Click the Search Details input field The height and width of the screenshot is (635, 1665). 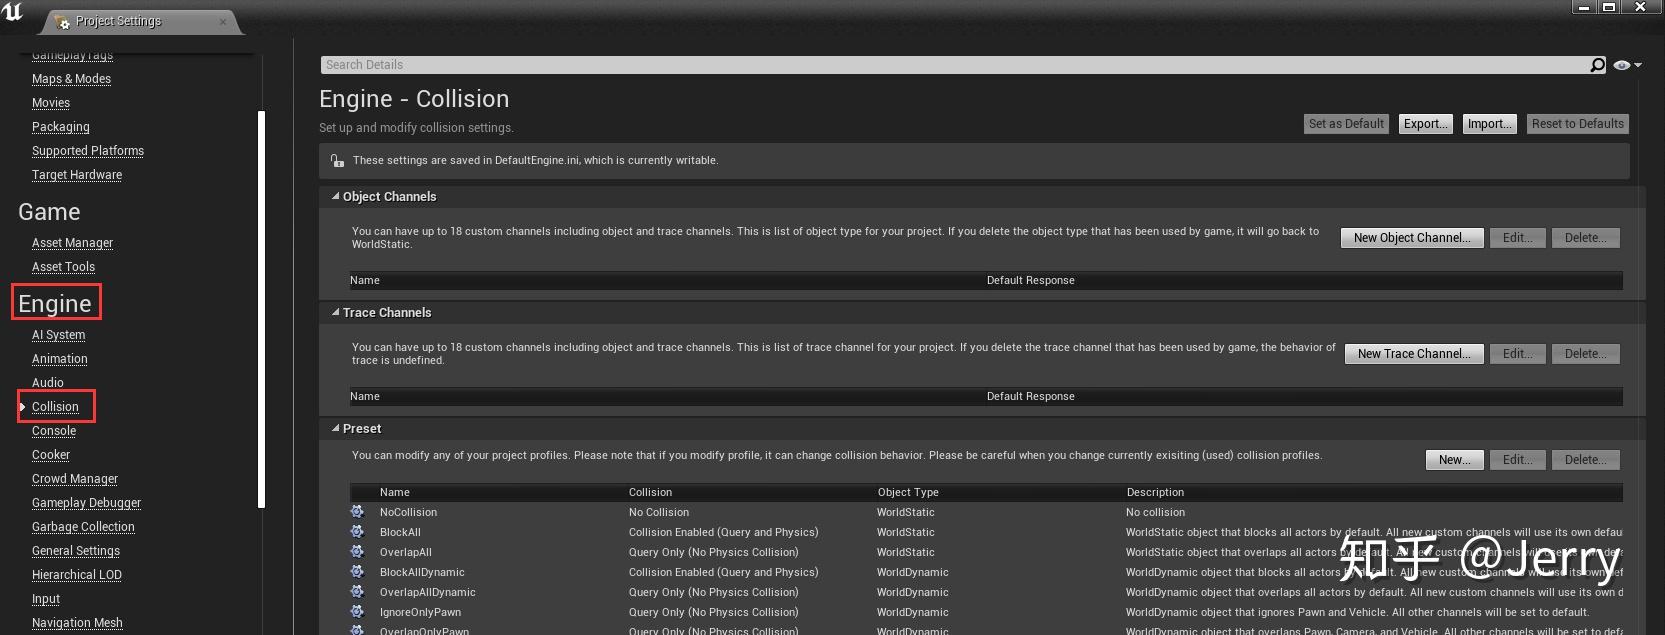[955, 65]
